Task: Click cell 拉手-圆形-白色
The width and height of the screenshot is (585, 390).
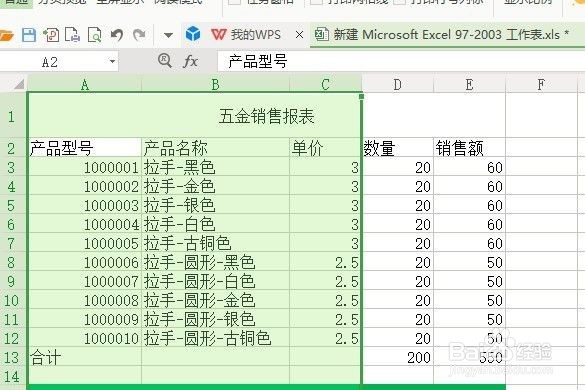Action: point(215,281)
